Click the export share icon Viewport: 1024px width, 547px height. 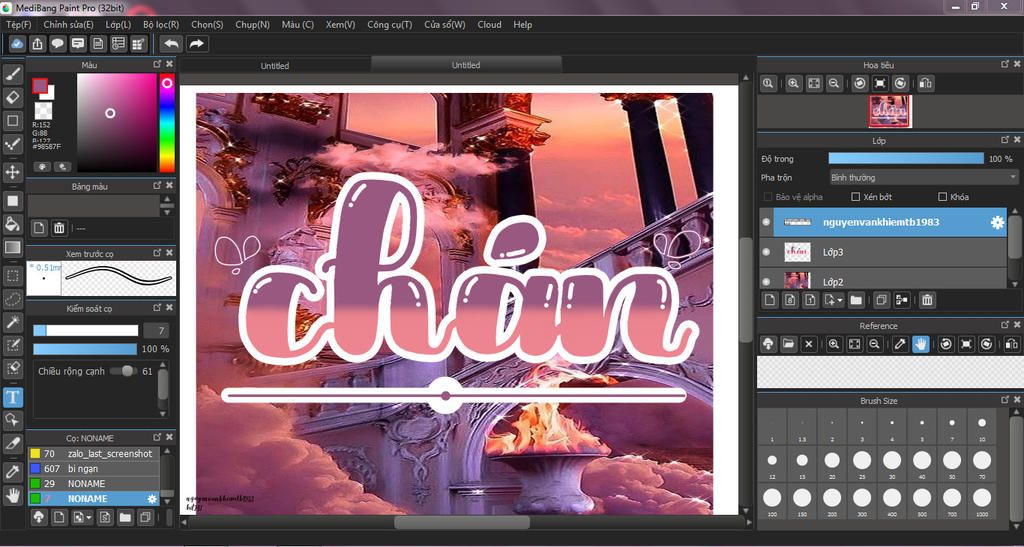[37, 44]
